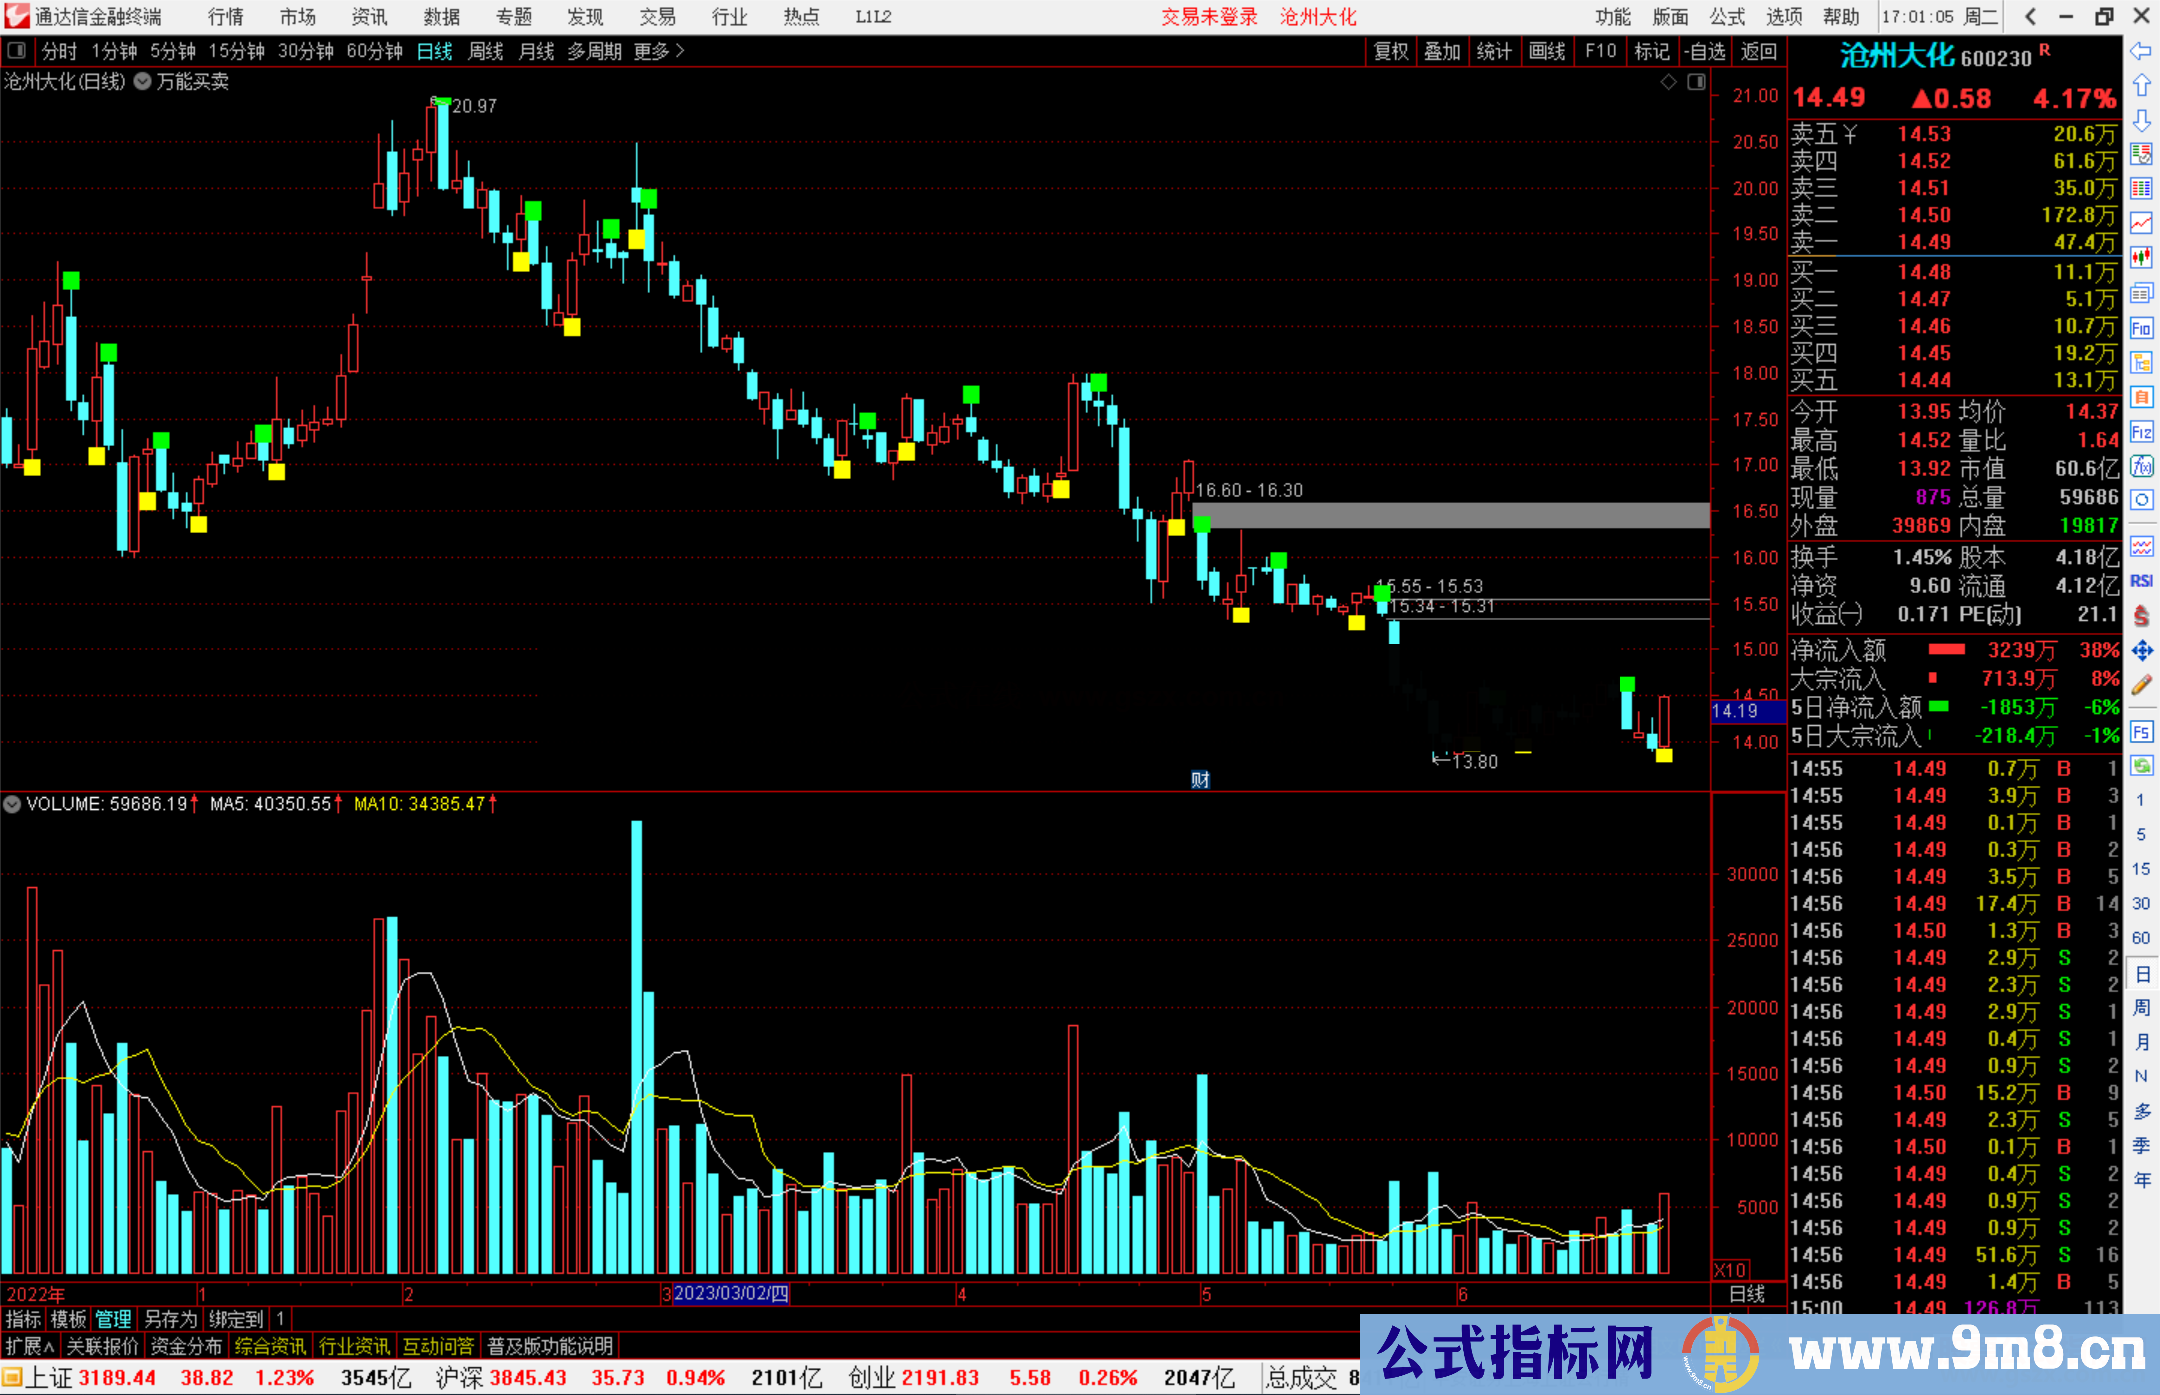
Task: Click the left back arrow sidebar icon
Action: click(x=2141, y=51)
